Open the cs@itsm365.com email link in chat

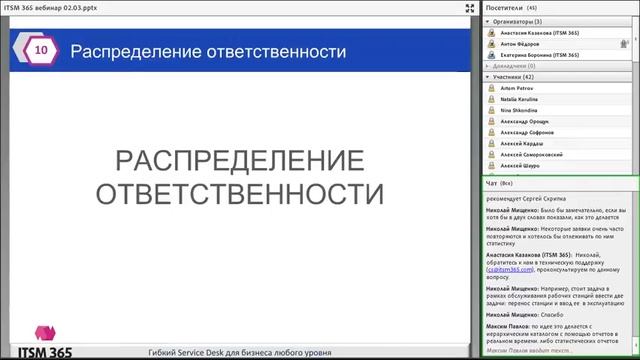[510, 270]
